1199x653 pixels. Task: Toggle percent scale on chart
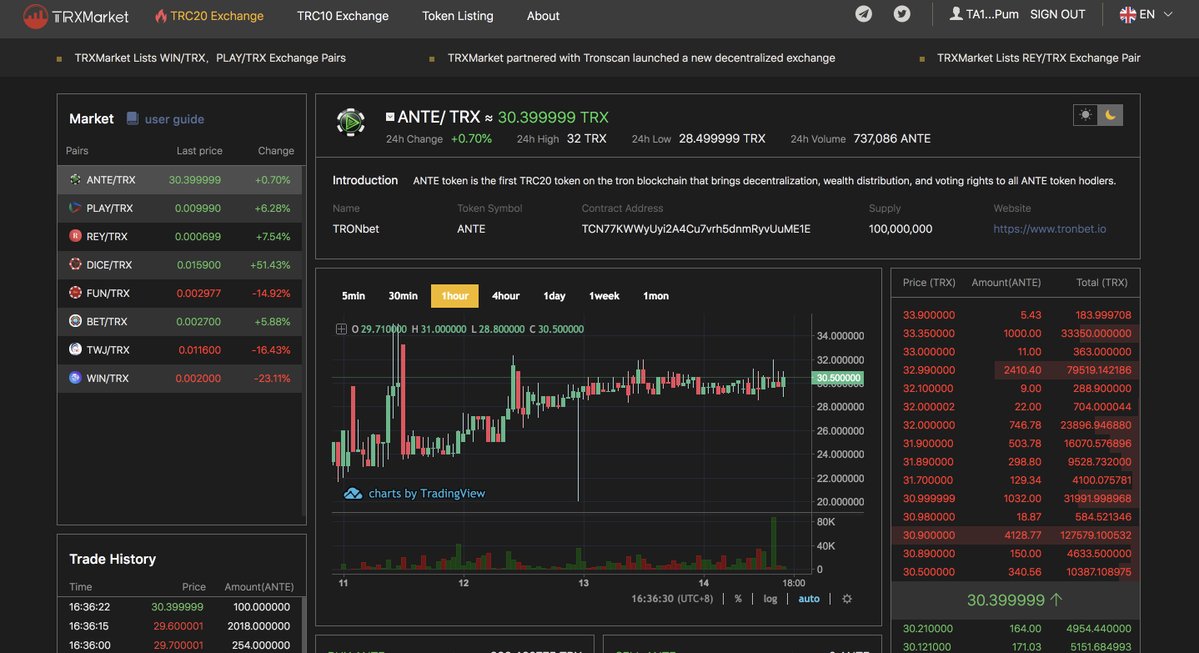click(738, 599)
